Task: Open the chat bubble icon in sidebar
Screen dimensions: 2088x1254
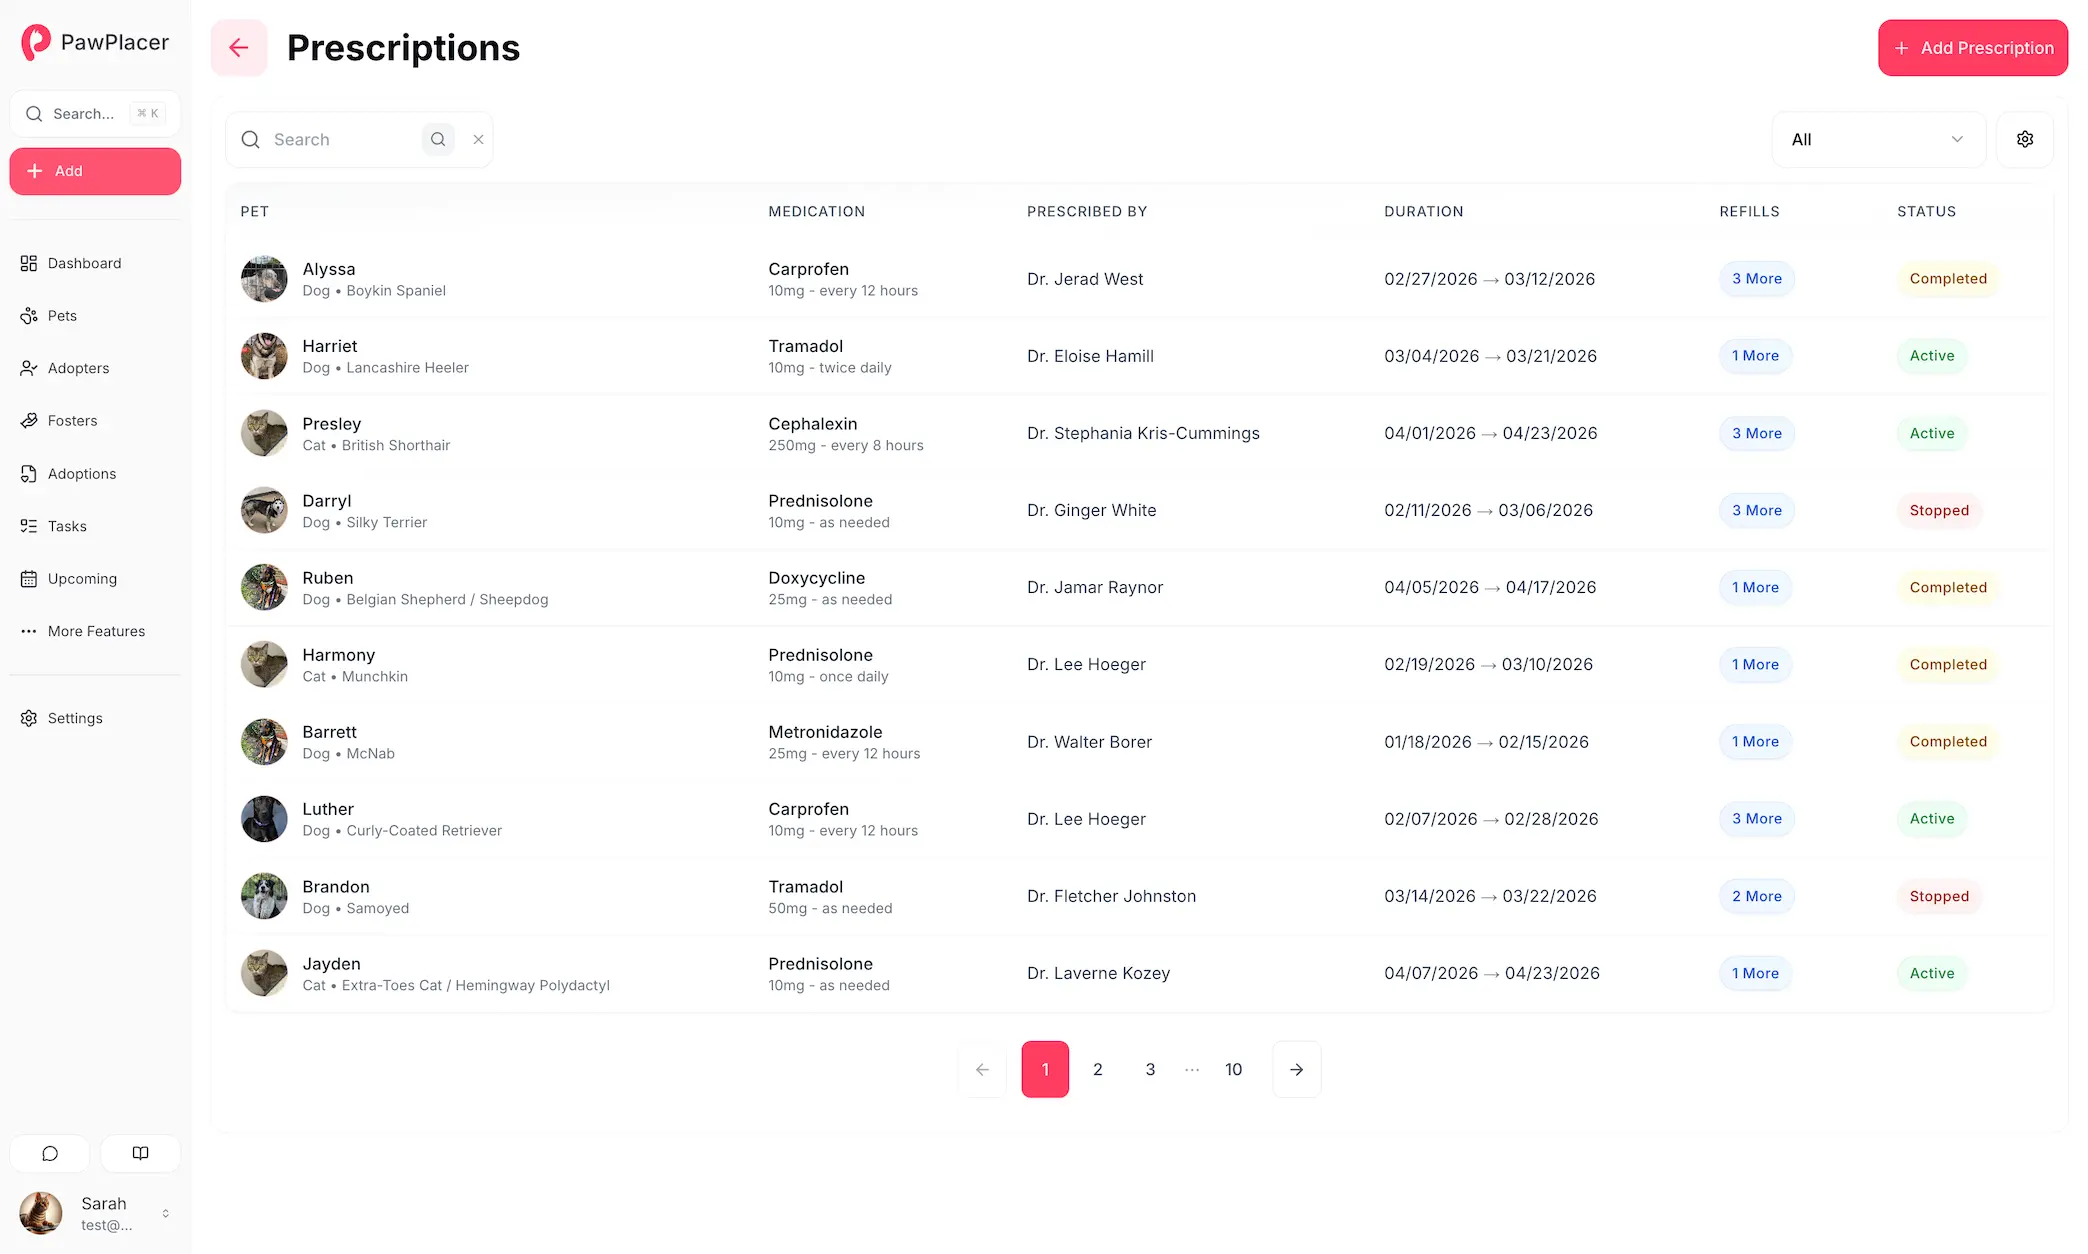Action: click(x=50, y=1153)
